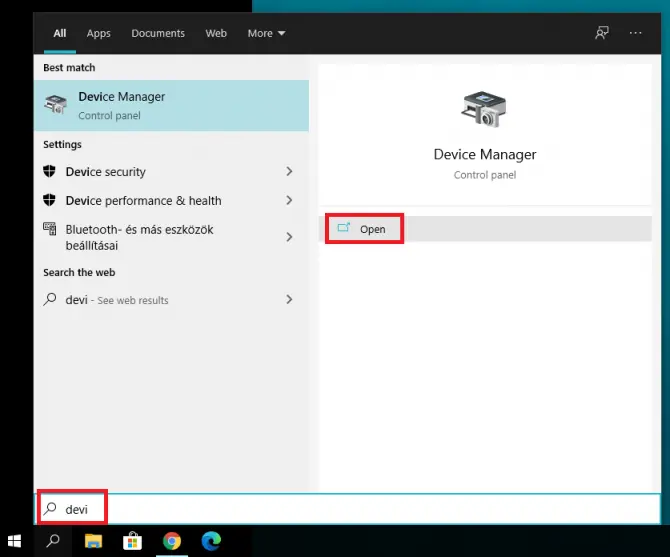670x557 pixels.
Task: Expand Bluetooth- és más eszközök chevron
Action: click(289, 237)
